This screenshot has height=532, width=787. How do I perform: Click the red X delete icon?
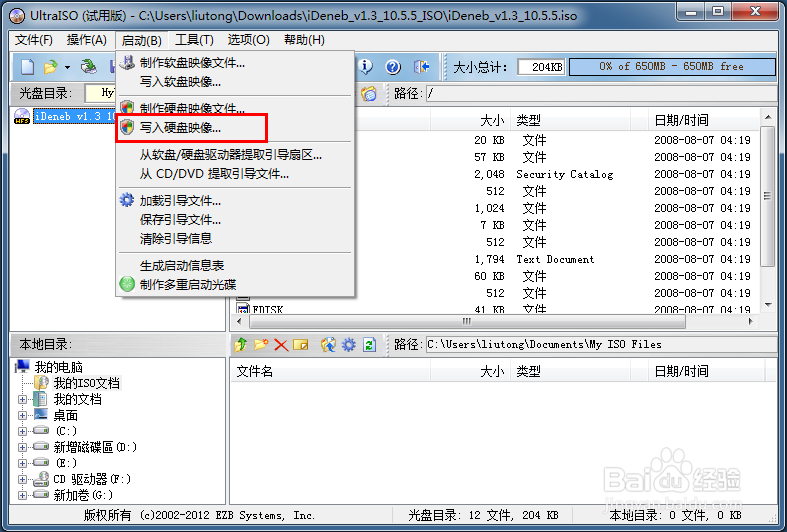pos(281,345)
